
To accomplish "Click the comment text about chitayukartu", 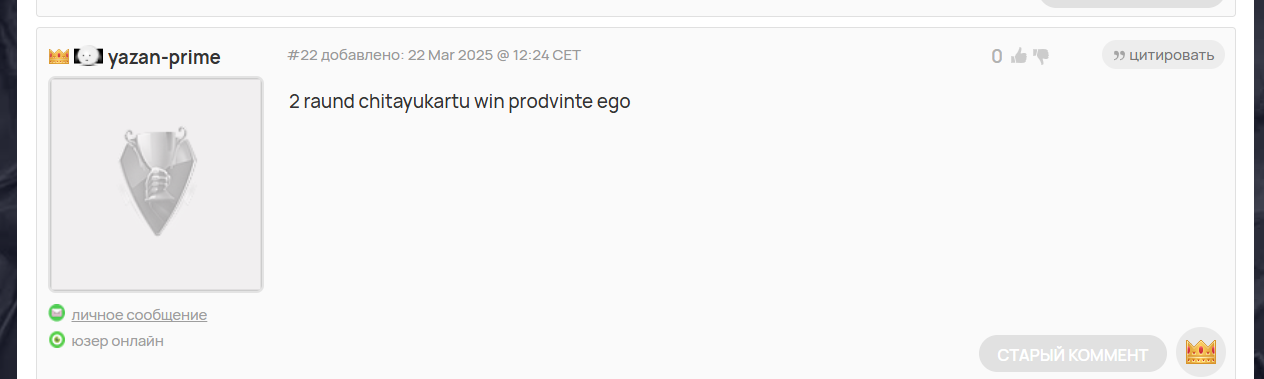I will [x=460, y=102].
